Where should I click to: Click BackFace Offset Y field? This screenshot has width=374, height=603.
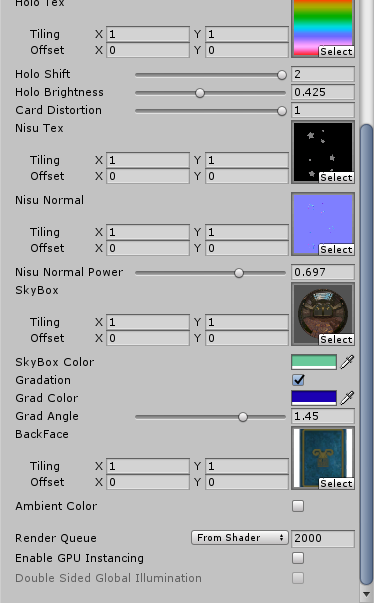pos(247,482)
